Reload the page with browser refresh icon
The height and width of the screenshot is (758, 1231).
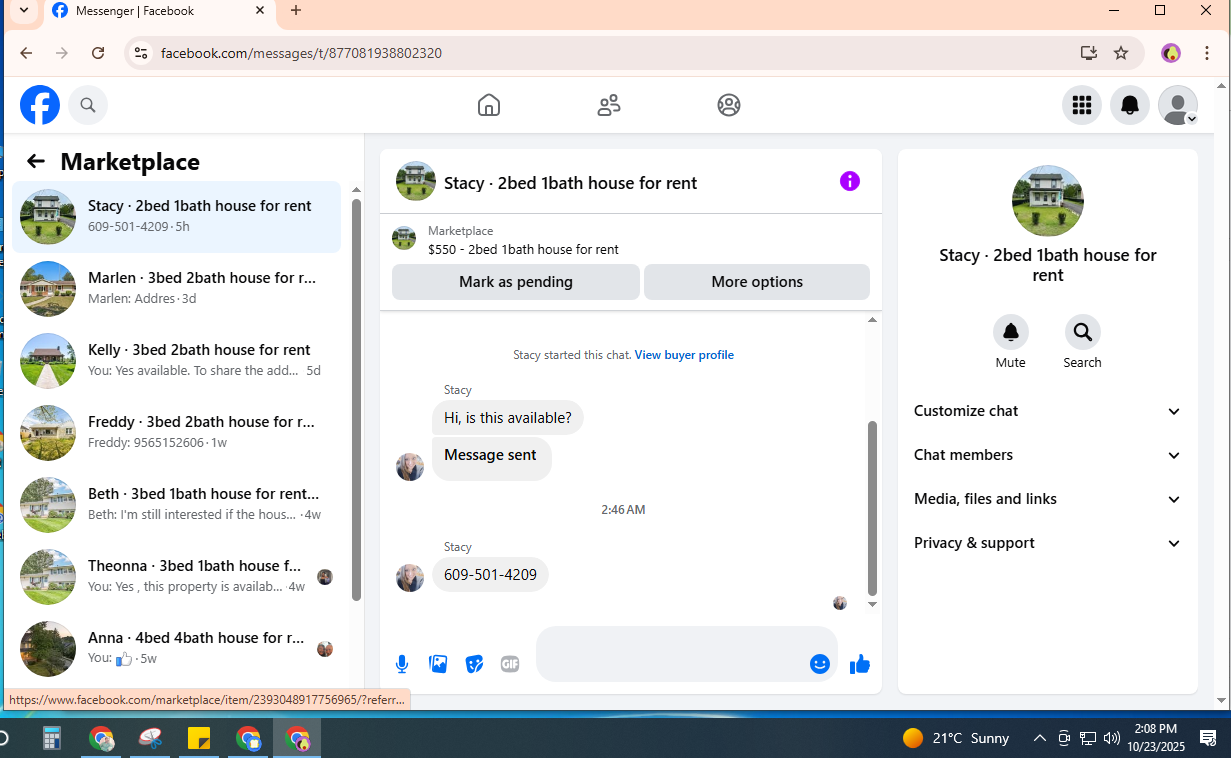click(x=98, y=53)
